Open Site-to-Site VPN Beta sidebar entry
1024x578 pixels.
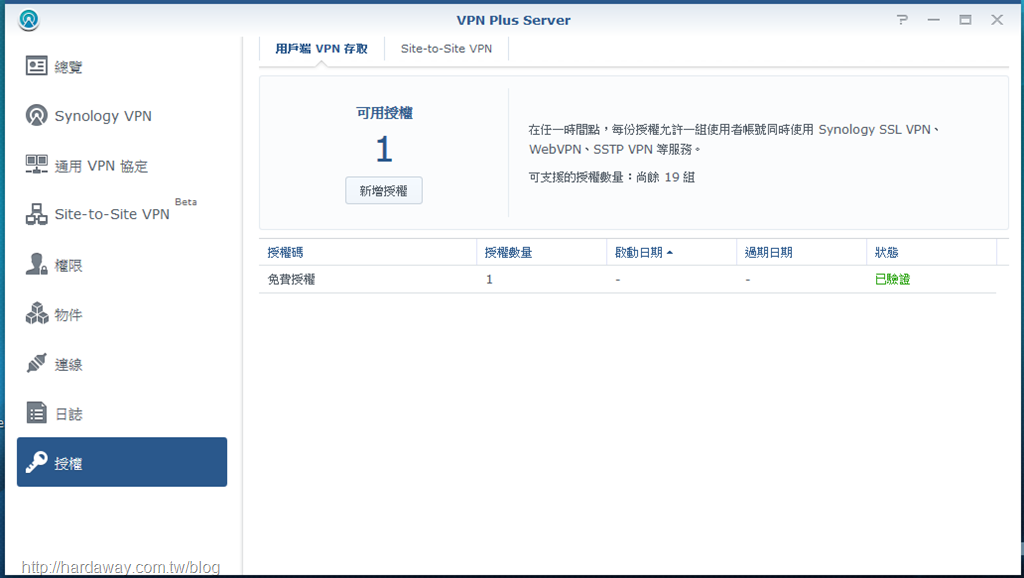122,214
